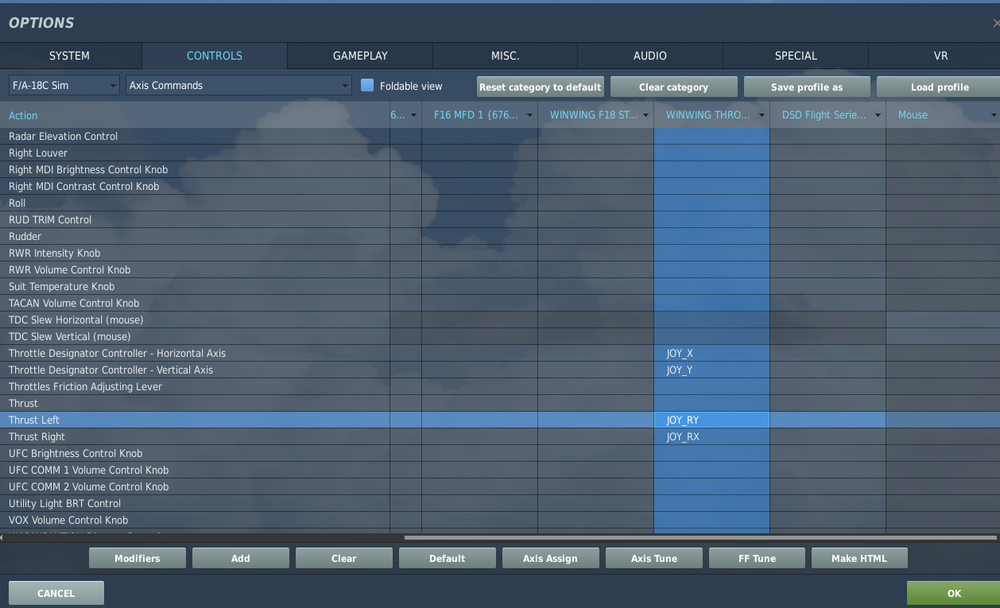Select Throttle Designator Controller Horizontal Axis row
Image resolution: width=1000 pixels, height=608 pixels.
pyautogui.click(x=500, y=353)
